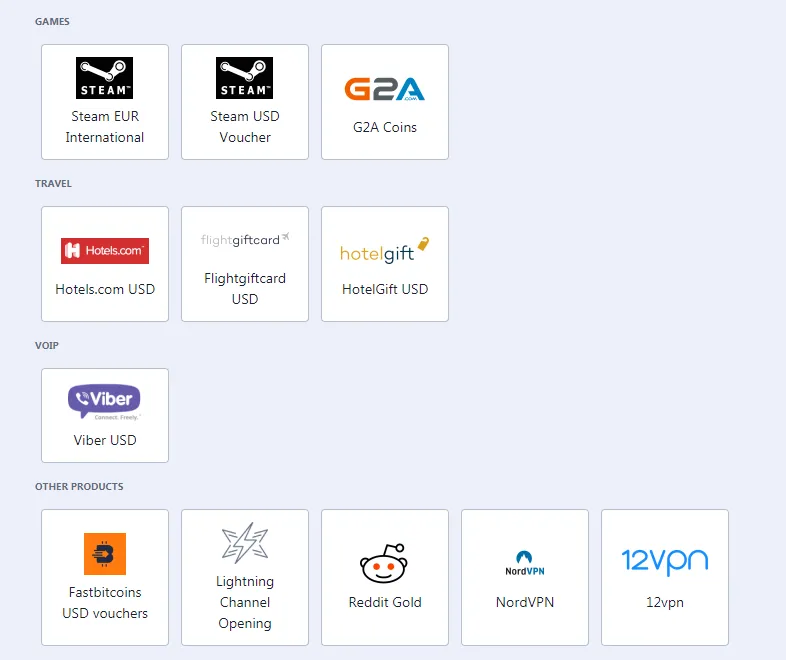Click the OTHER PRODUCTS section heading
This screenshot has height=660, width=786.
[79, 487]
